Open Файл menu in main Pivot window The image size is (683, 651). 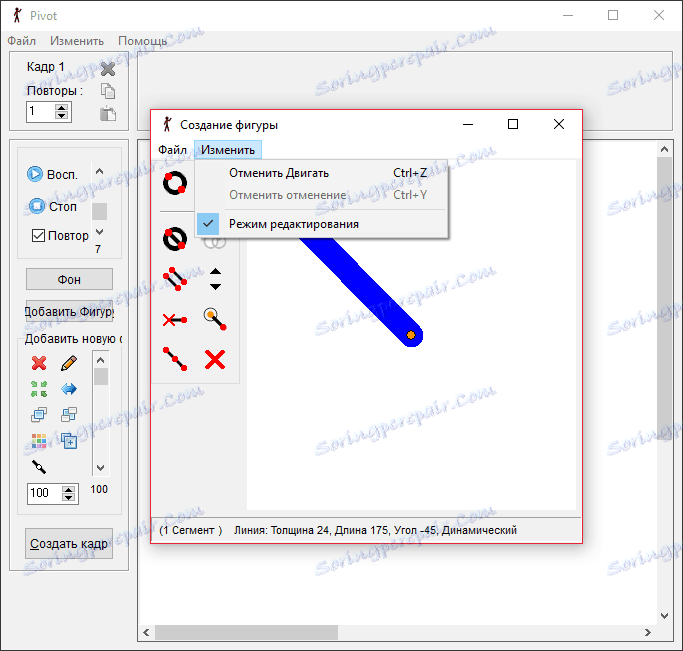tap(21, 41)
